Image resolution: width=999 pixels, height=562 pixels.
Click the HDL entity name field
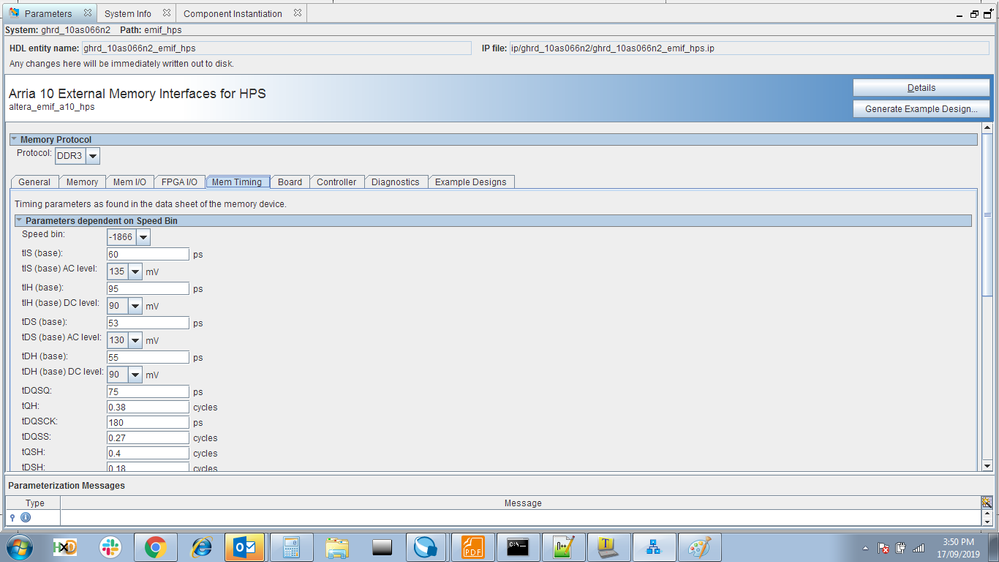277,48
